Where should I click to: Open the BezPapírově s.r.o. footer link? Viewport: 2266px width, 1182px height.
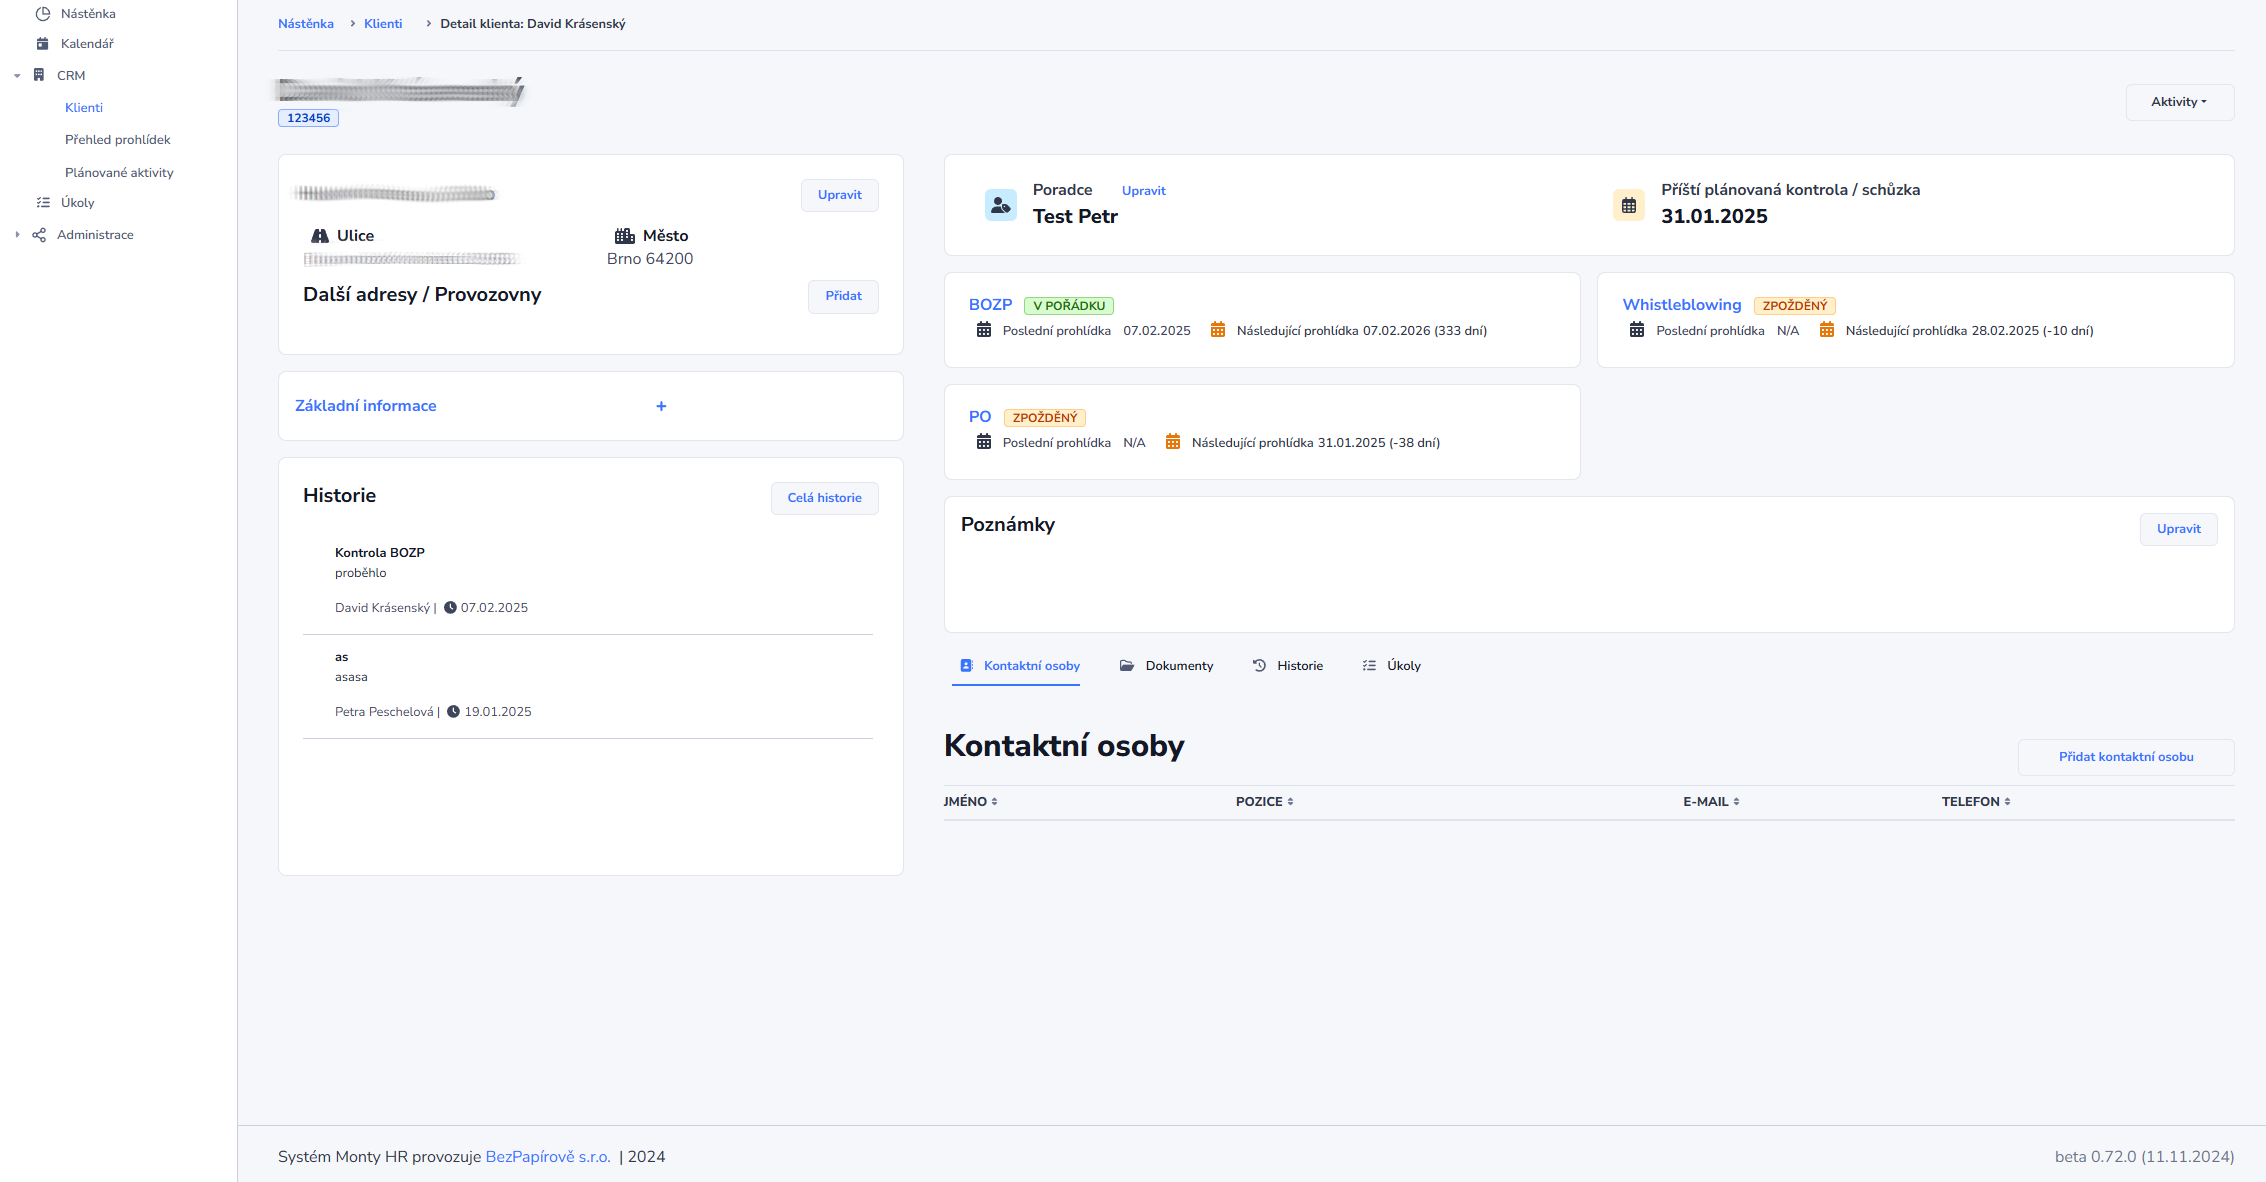pos(547,1157)
